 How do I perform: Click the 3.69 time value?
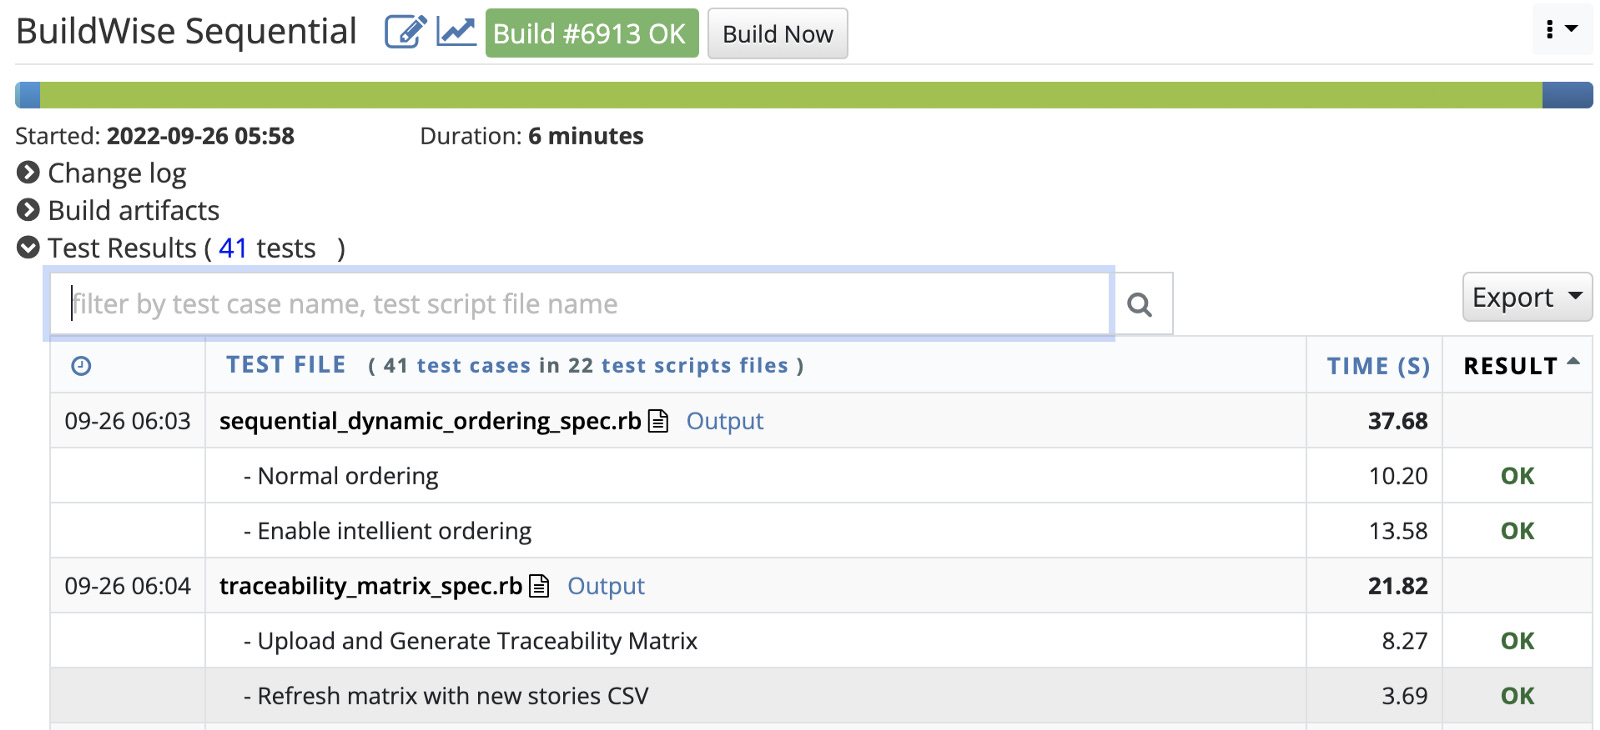(x=1405, y=696)
